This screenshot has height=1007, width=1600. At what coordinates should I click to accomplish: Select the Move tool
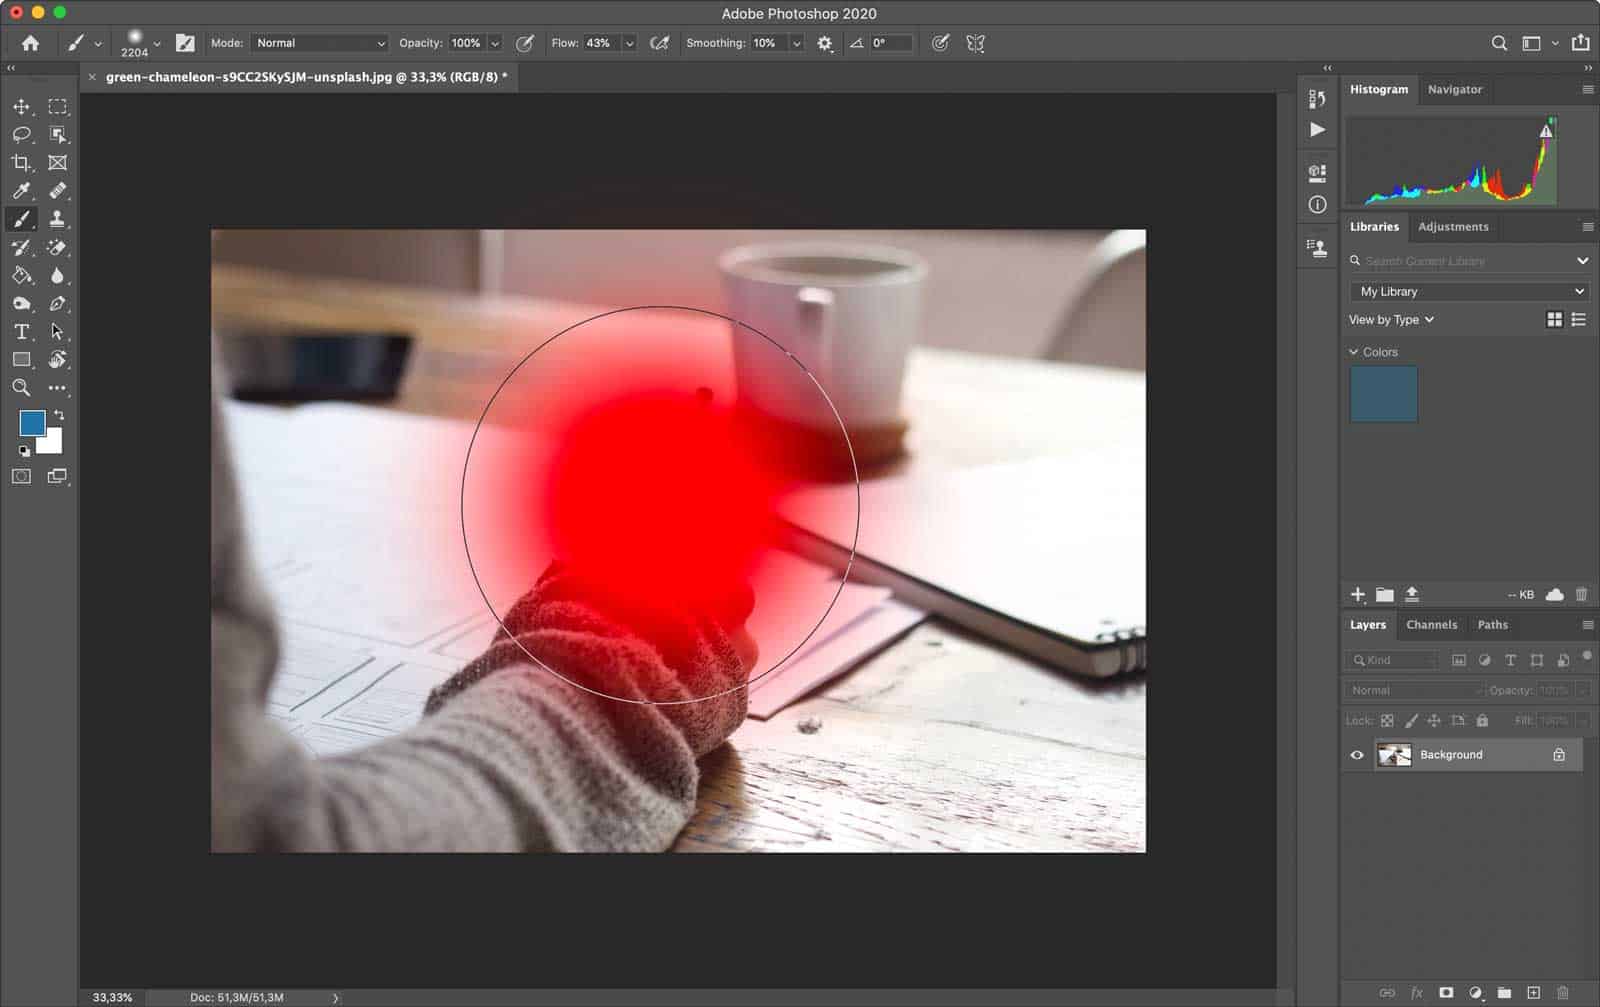[22, 107]
